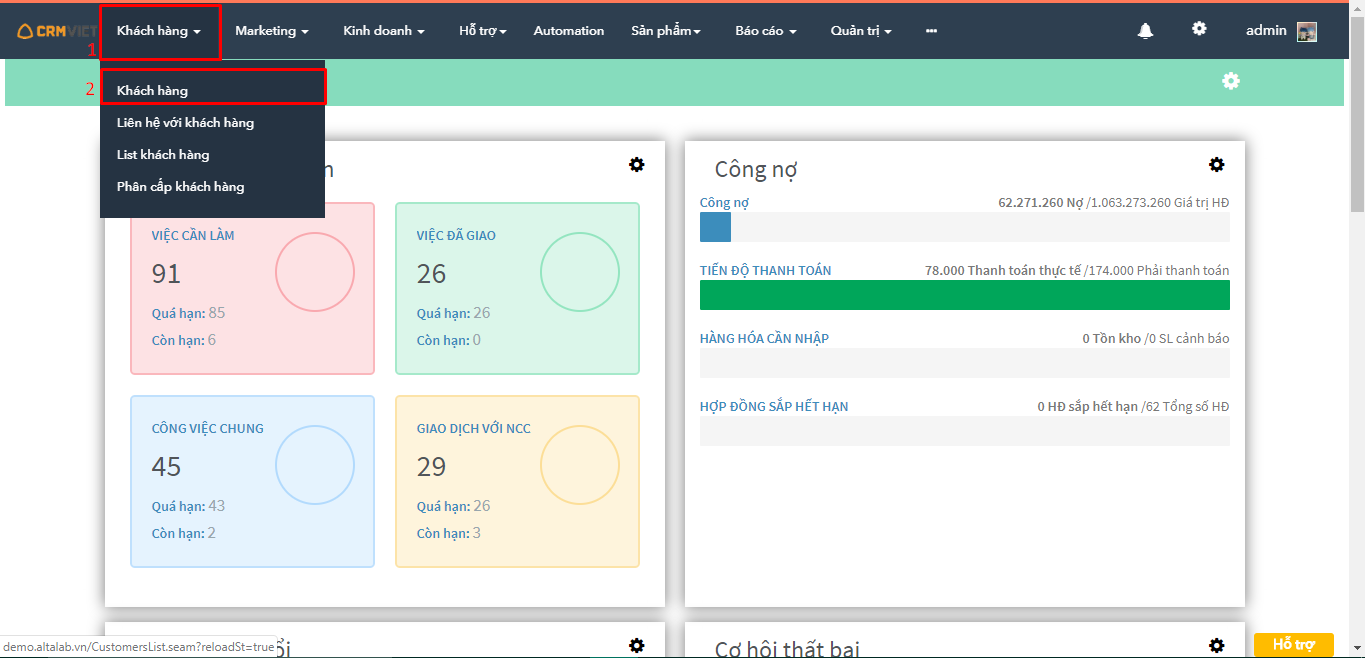This screenshot has width=1365, height=658.
Task: Open the more options ellipsis menu
Action: click(x=931, y=31)
